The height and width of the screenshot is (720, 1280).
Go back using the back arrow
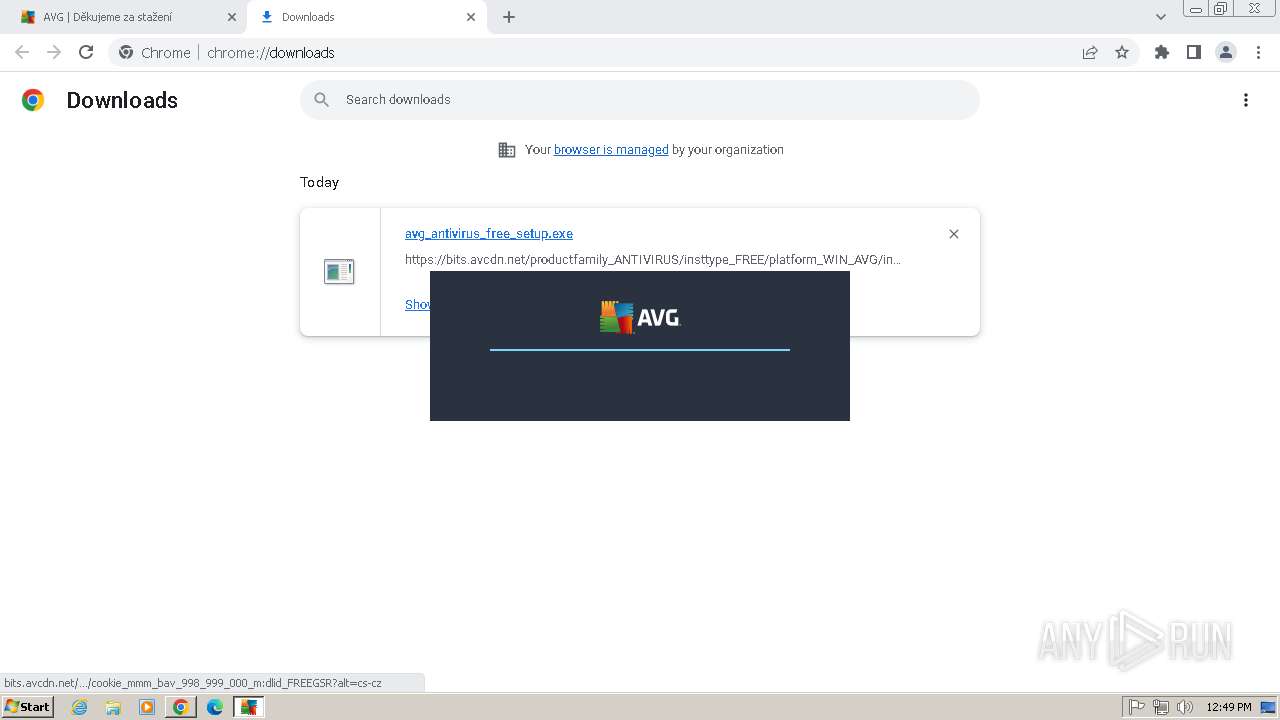point(22,52)
